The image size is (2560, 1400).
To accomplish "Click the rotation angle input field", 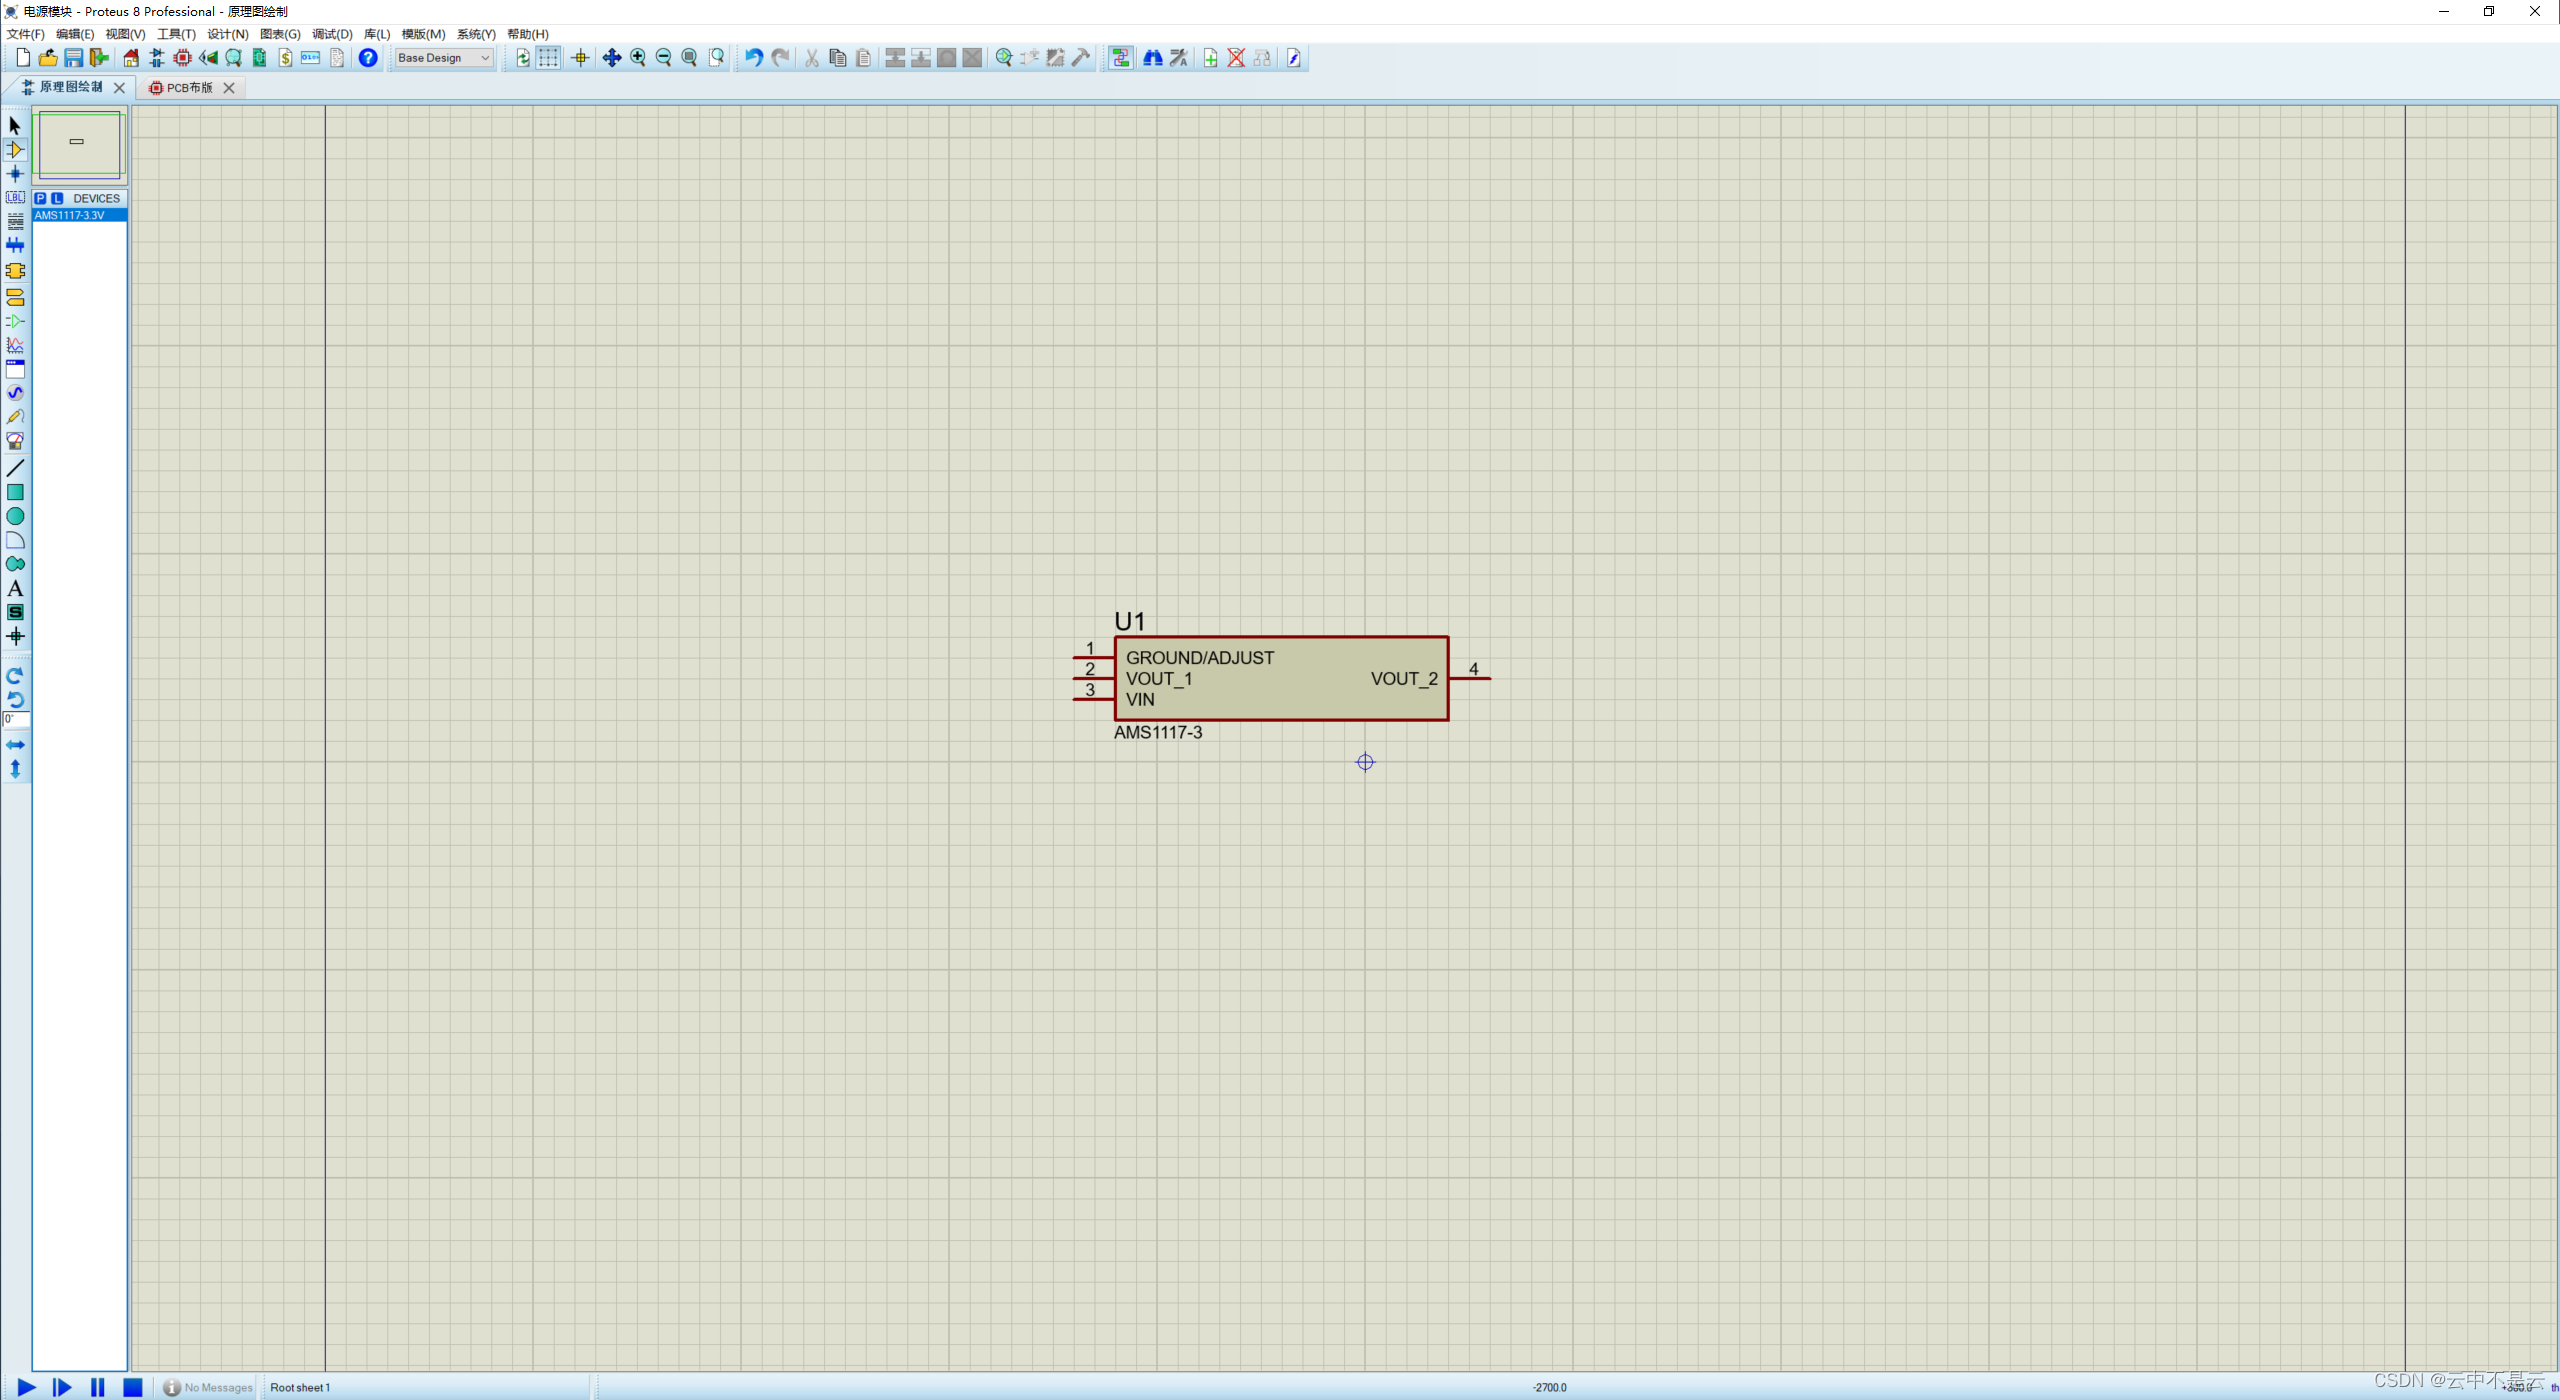I will [x=16, y=719].
